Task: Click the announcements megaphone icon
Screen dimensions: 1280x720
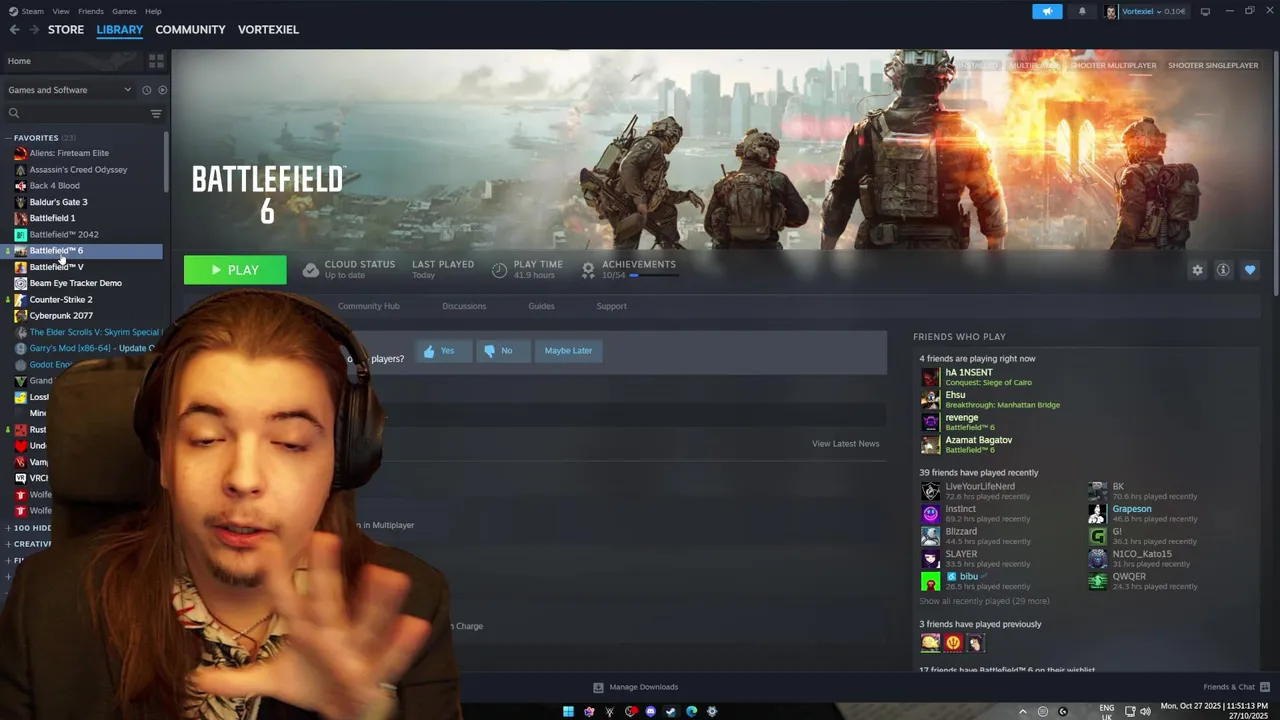Action: [x=1047, y=11]
